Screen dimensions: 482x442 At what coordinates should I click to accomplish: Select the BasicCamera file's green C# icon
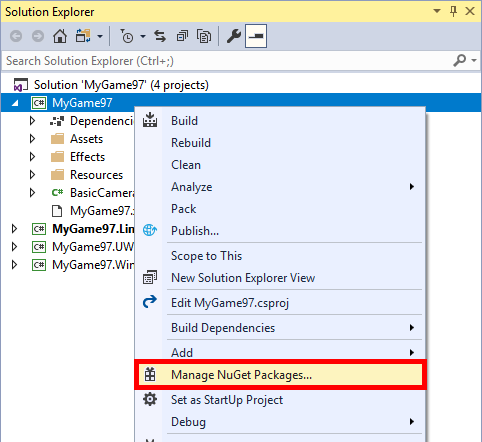(x=57, y=193)
